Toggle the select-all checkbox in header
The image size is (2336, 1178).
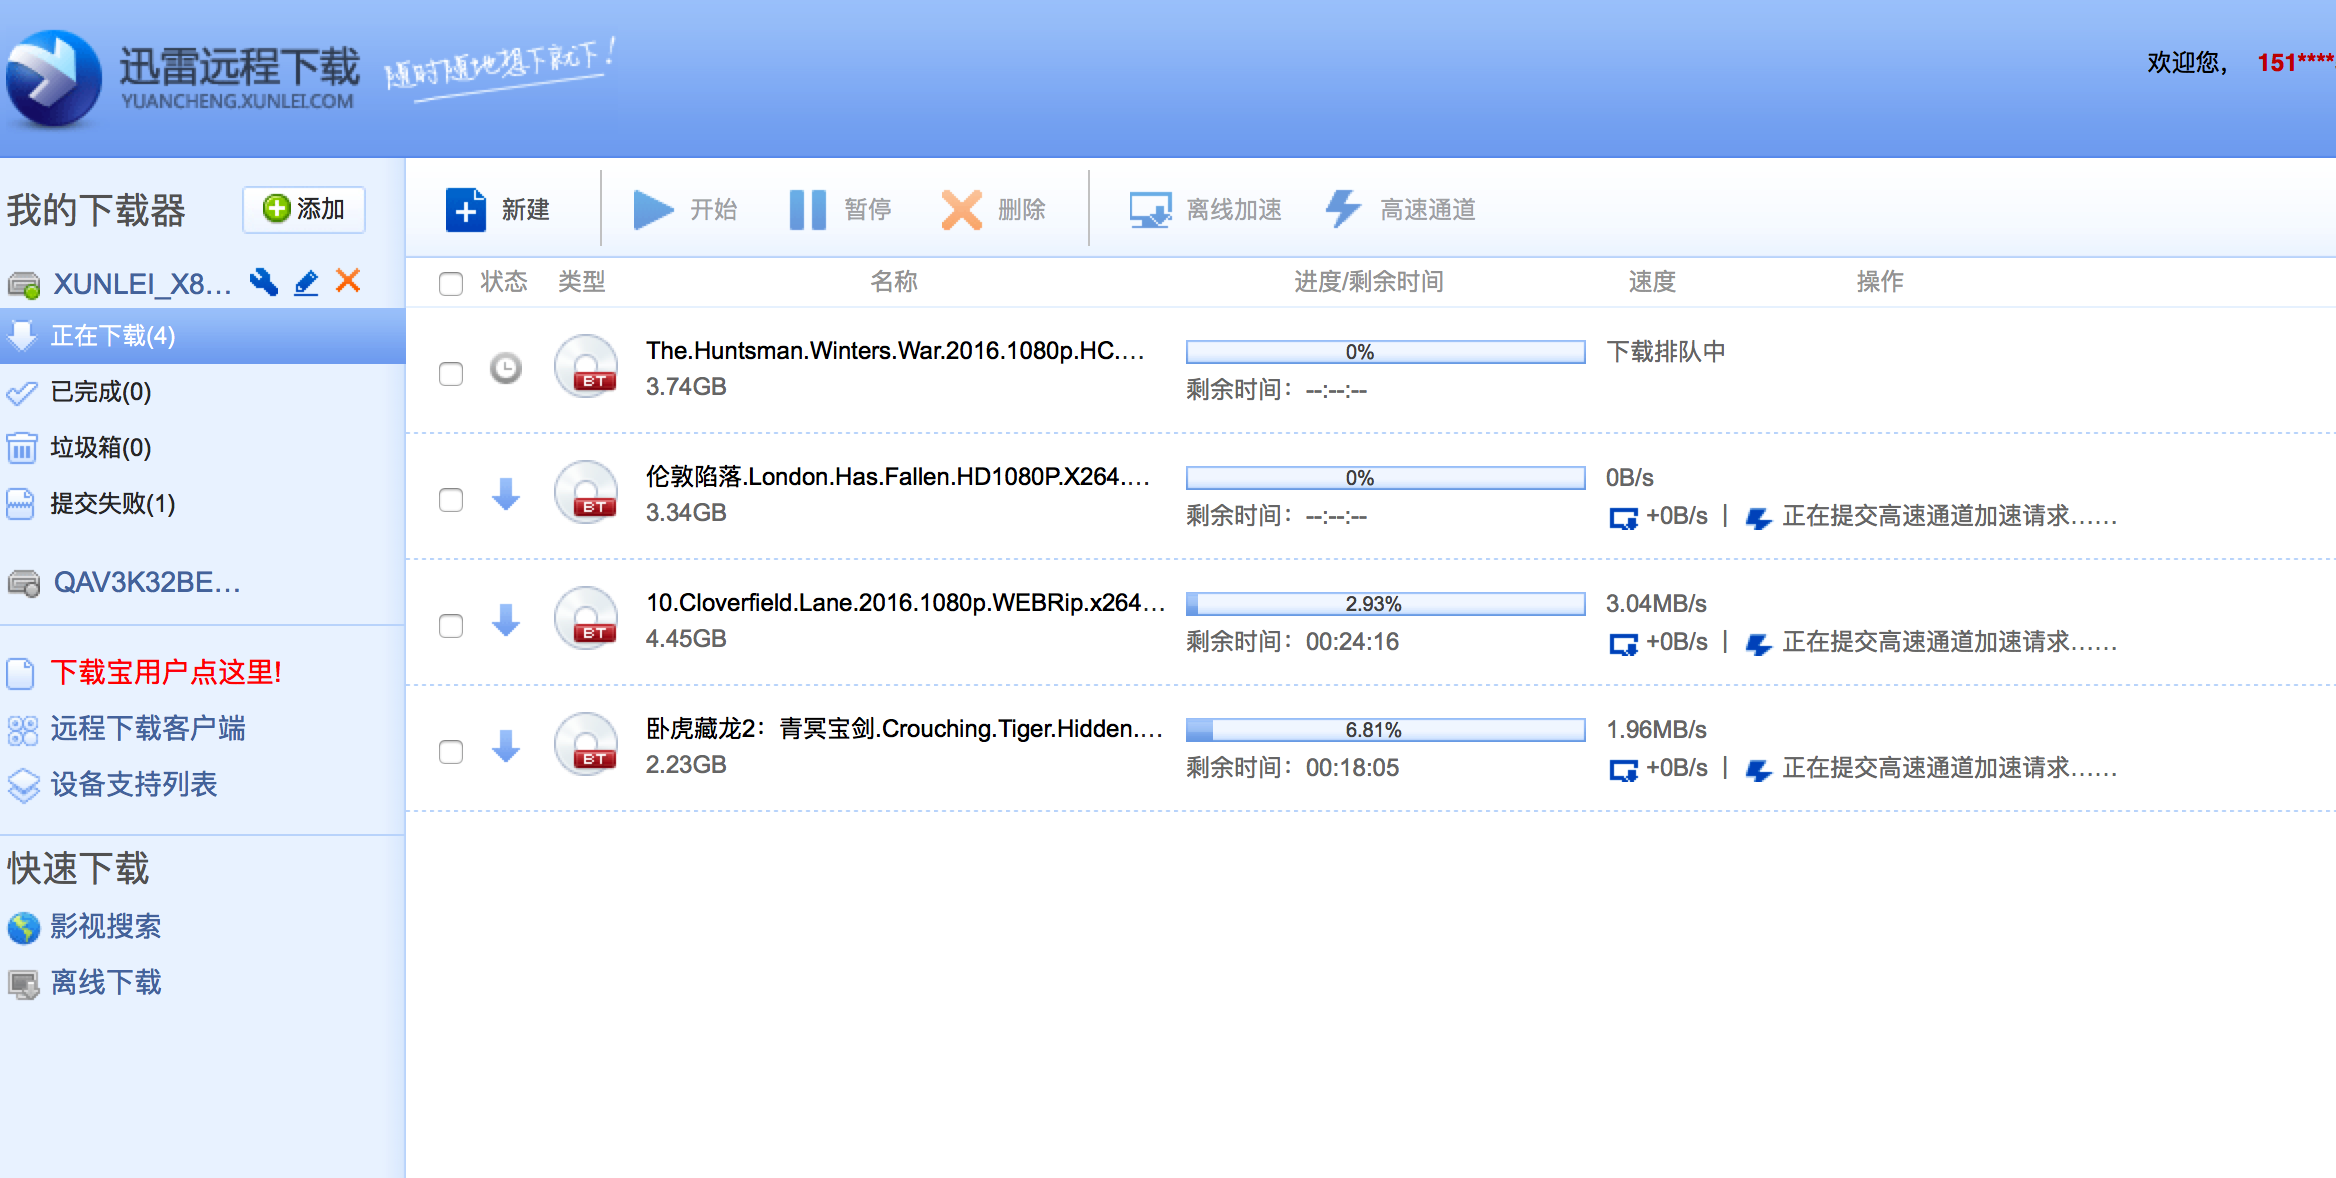point(451,284)
